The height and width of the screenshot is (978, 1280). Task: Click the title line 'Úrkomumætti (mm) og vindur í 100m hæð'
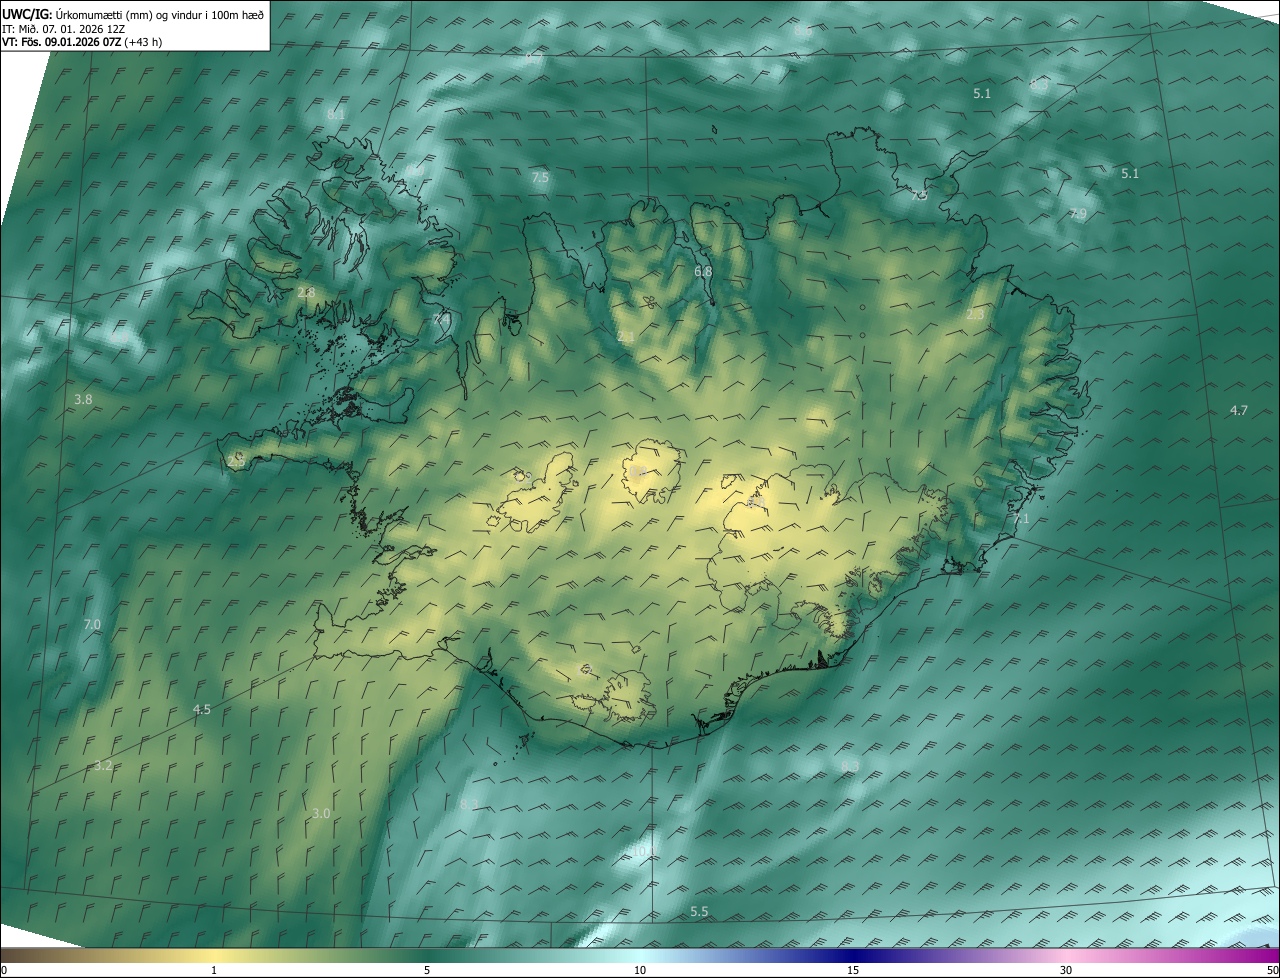point(161,13)
